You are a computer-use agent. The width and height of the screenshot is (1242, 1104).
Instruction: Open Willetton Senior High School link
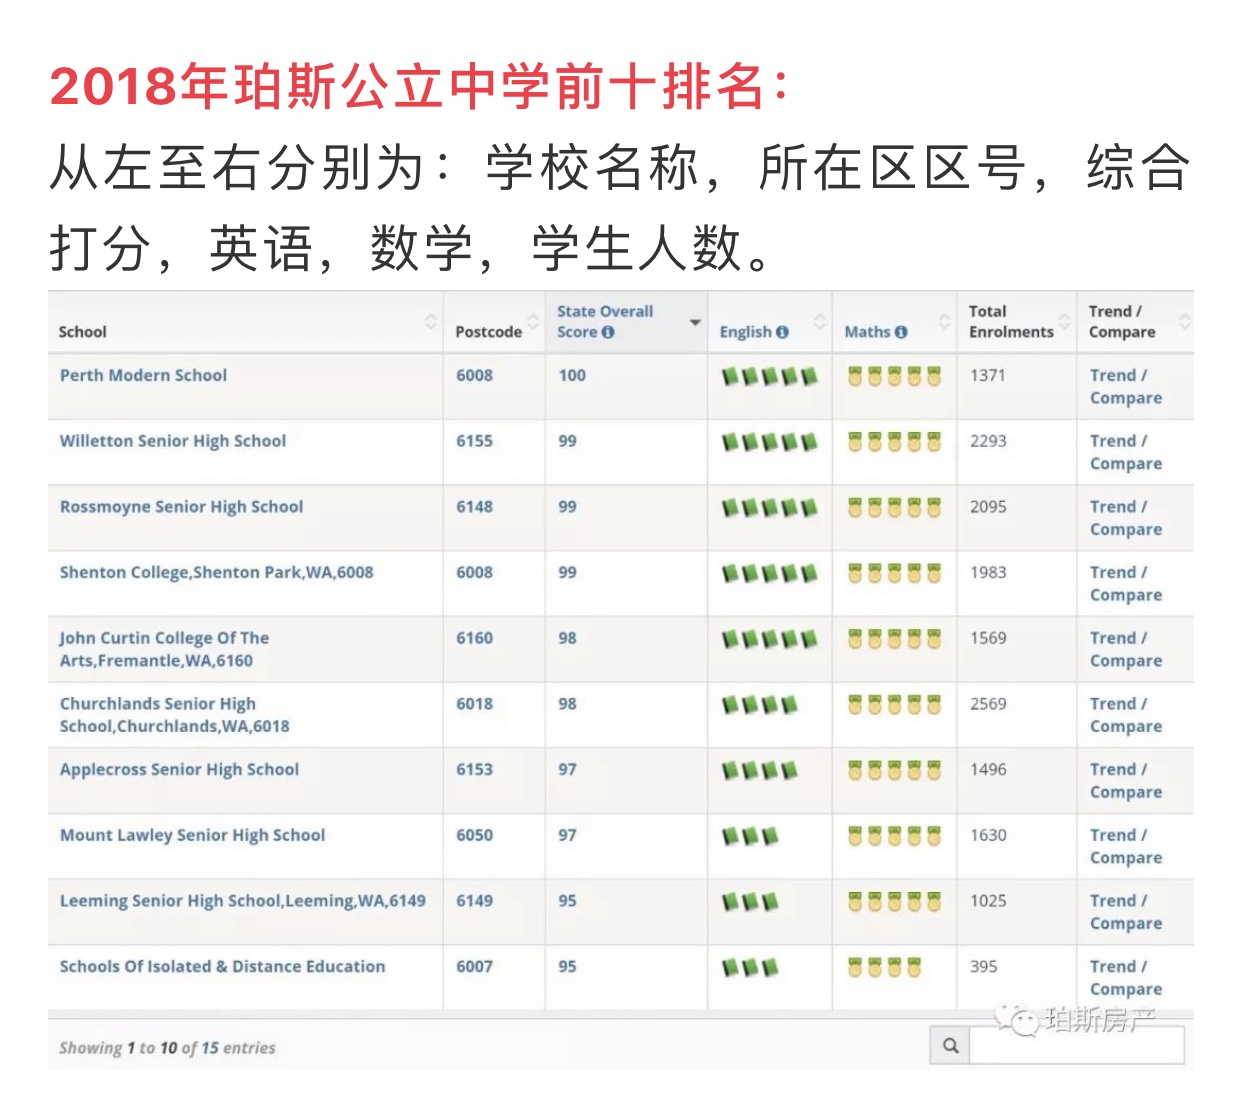point(173,441)
